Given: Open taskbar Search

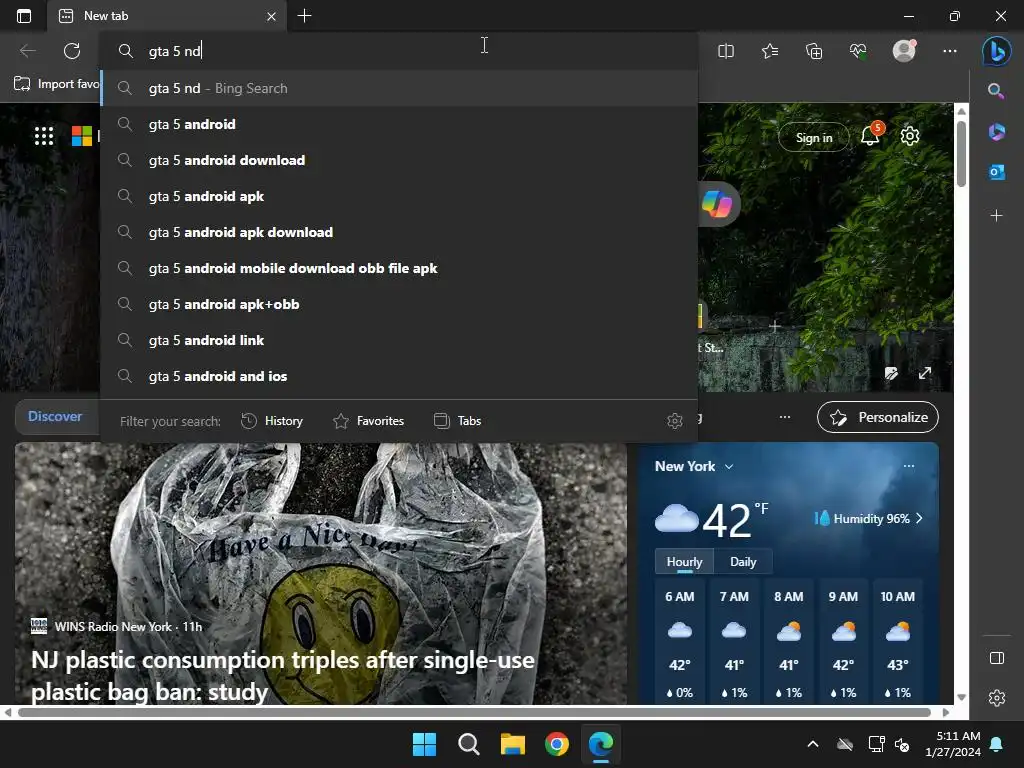Looking at the screenshot, I should pos(468,744).
